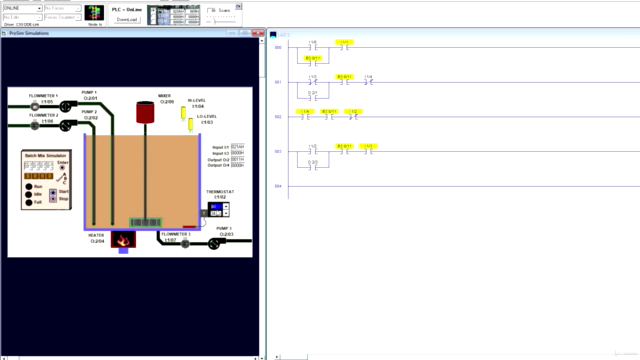640x360 pixels.
Task: Select rung number 001
Action: [278, 82]
